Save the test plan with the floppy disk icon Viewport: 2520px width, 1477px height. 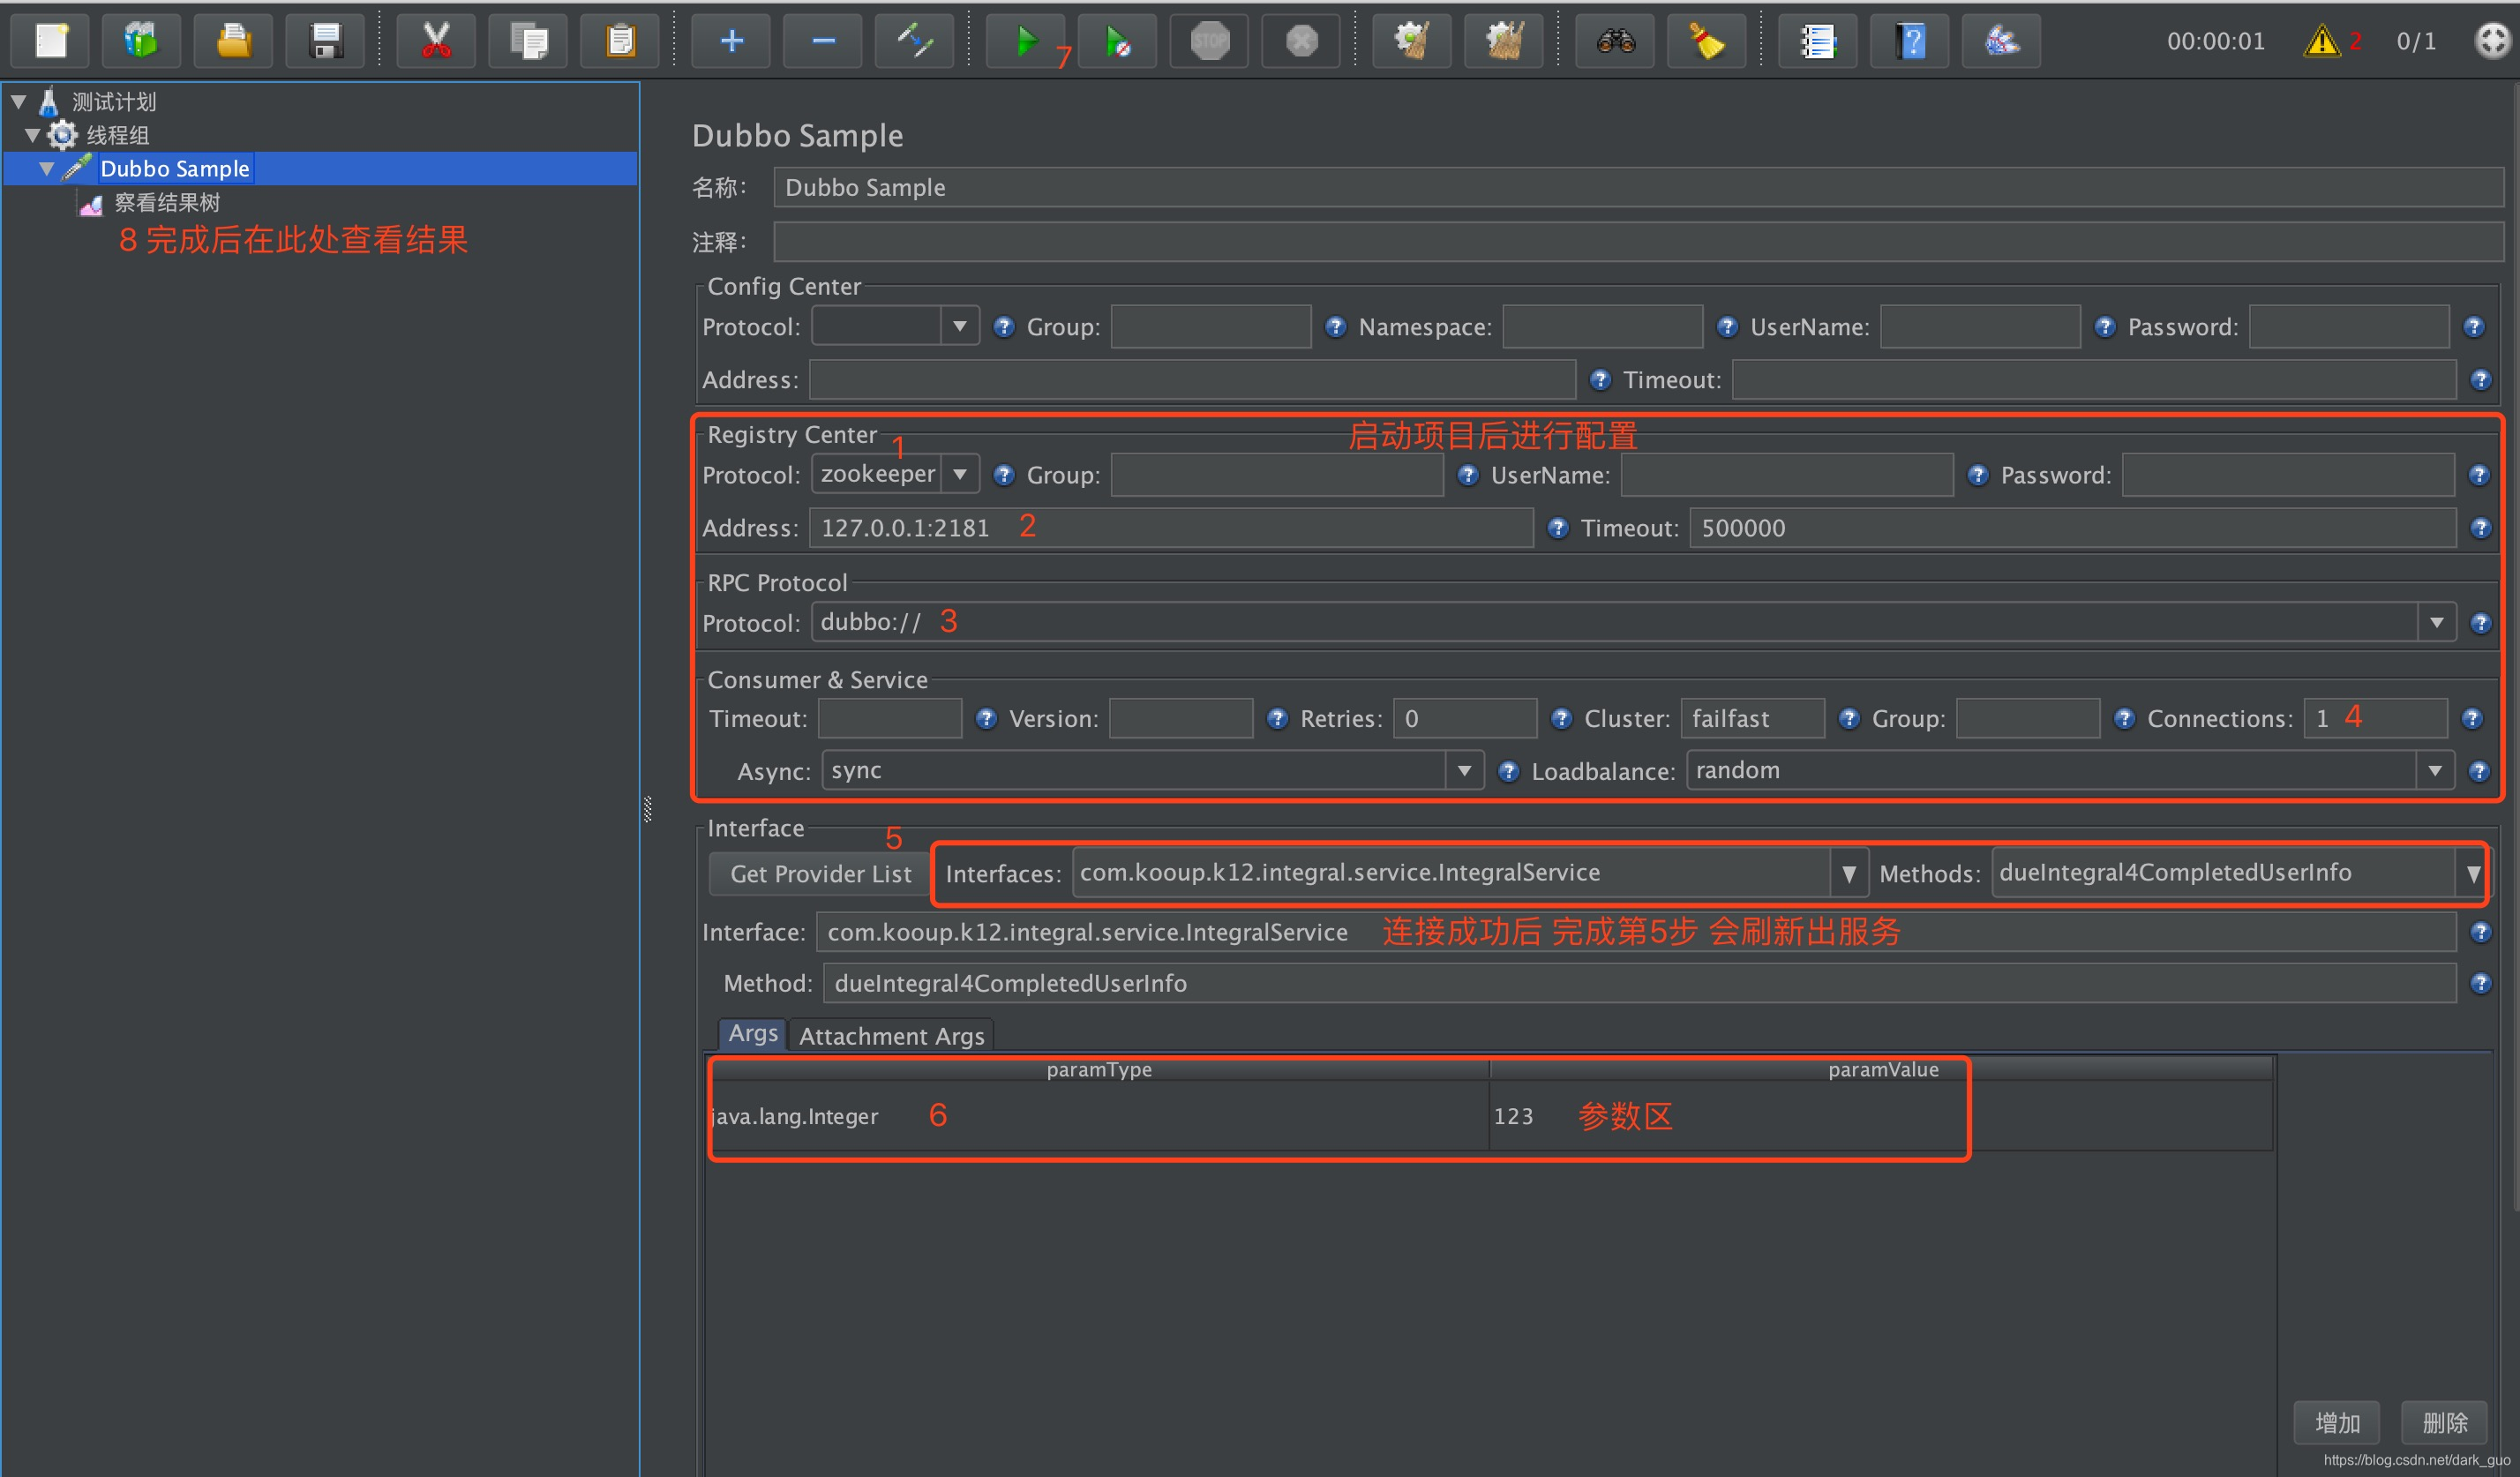325,41
